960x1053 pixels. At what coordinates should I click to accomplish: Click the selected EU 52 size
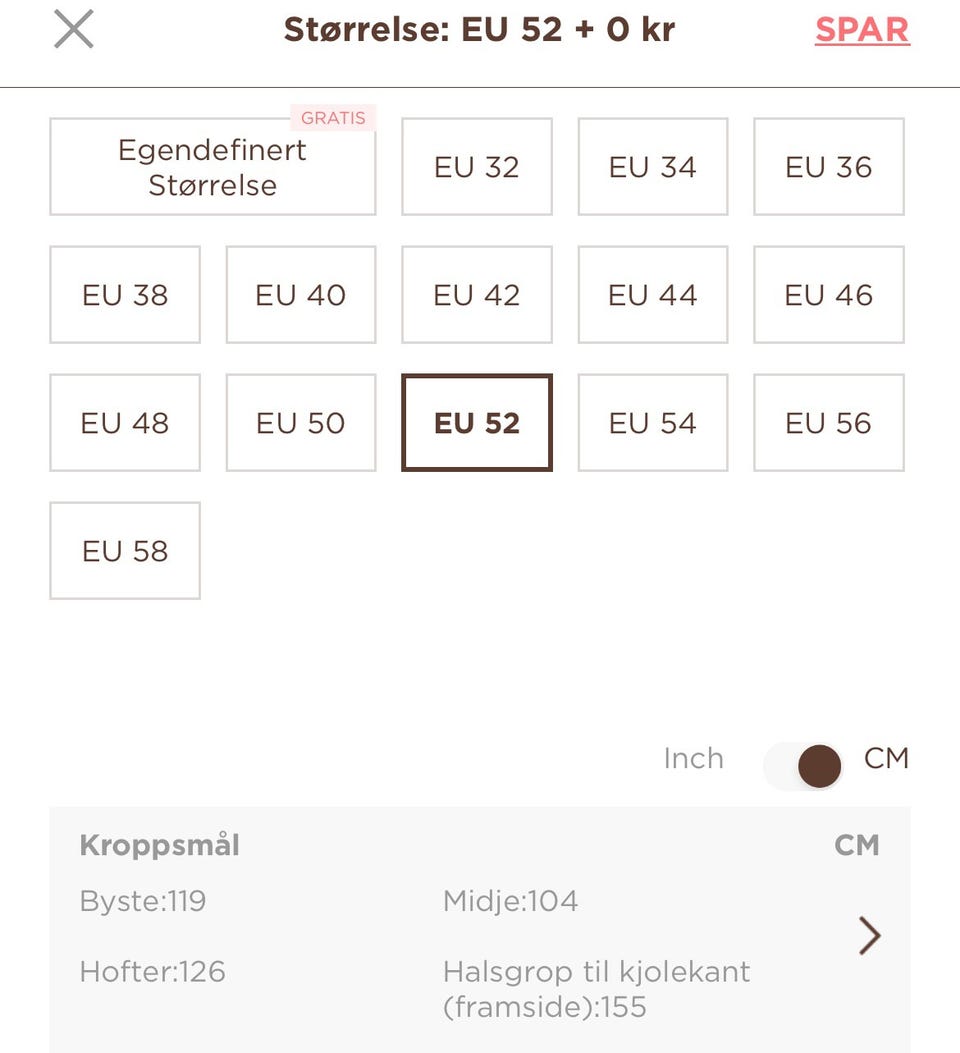(x=477, y=423)
